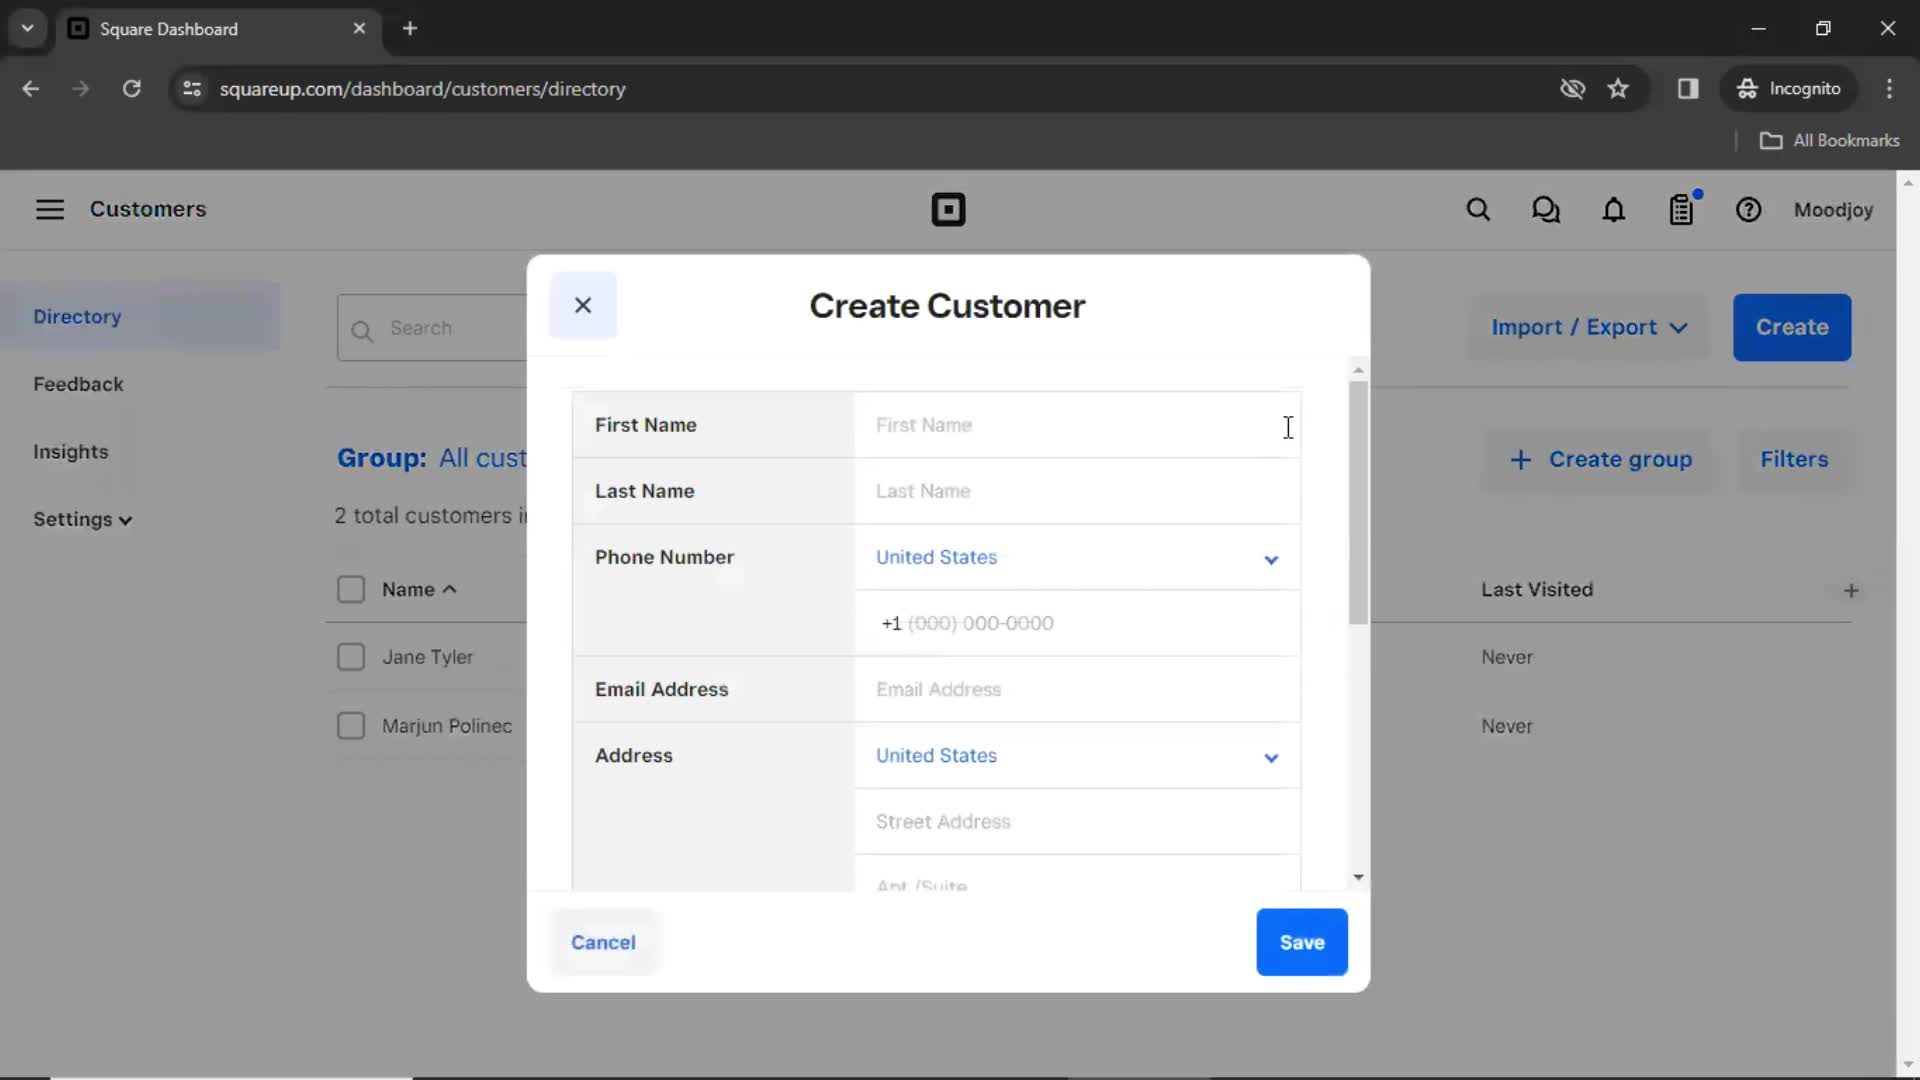Click the Save button on Create Customer

coord(1302,942)
